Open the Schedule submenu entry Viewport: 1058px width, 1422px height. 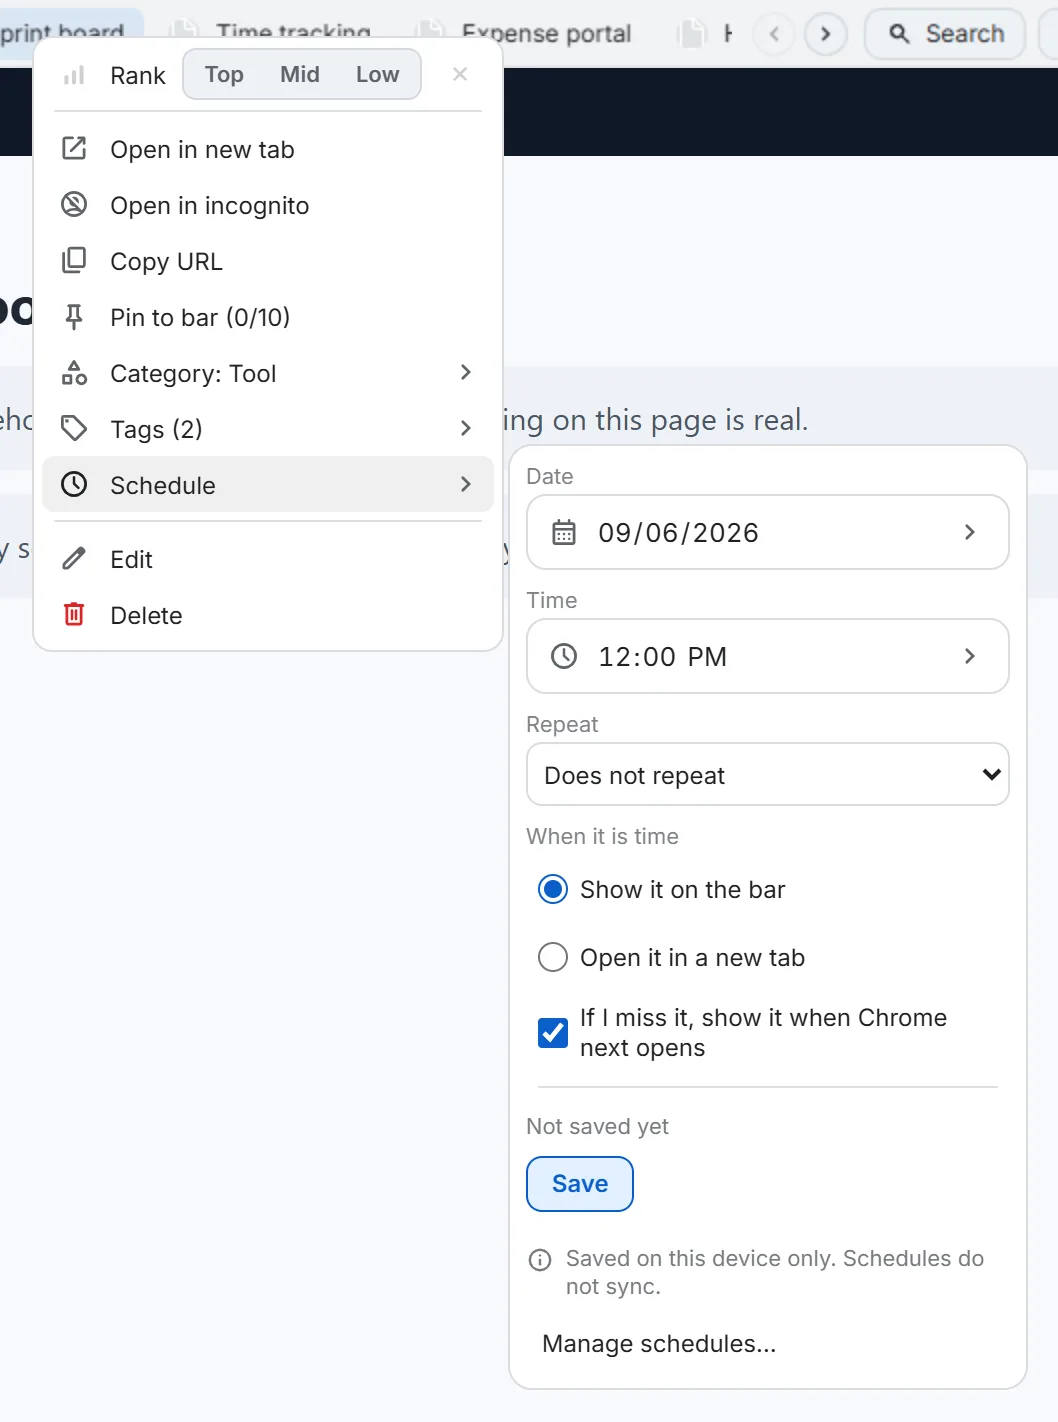coord(268,485)
